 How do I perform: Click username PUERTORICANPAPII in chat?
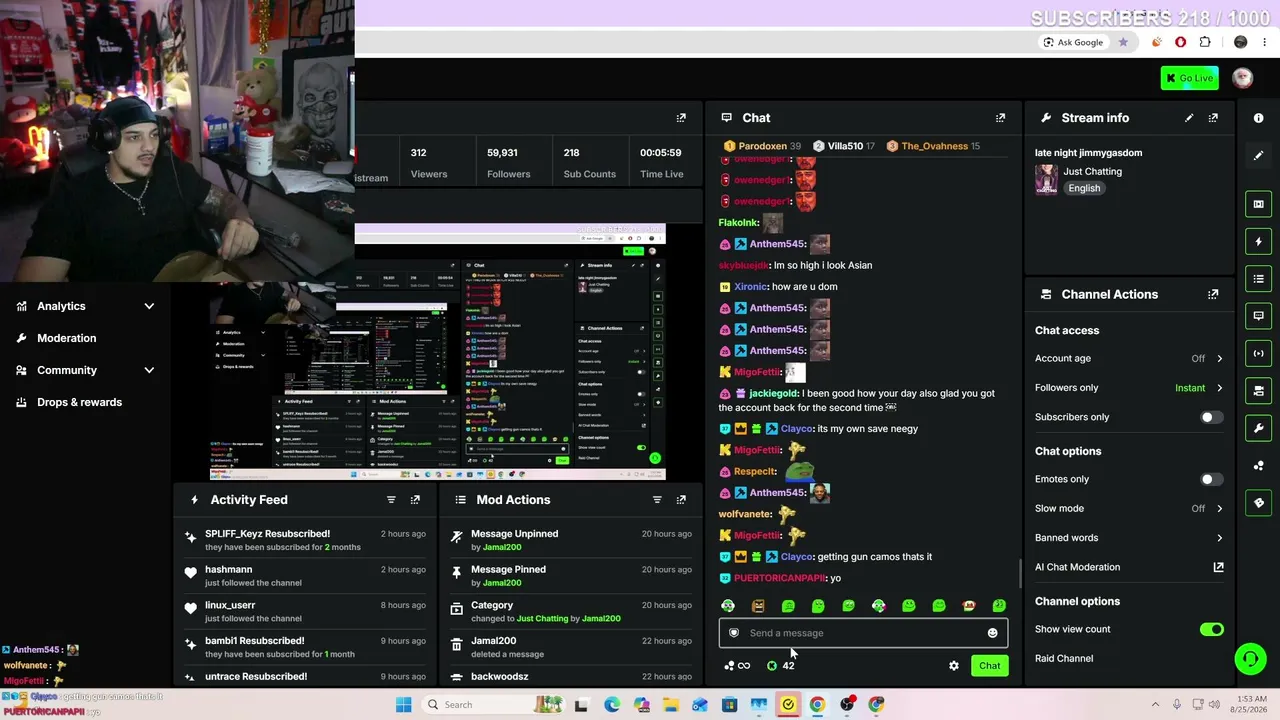click(780, 578)
